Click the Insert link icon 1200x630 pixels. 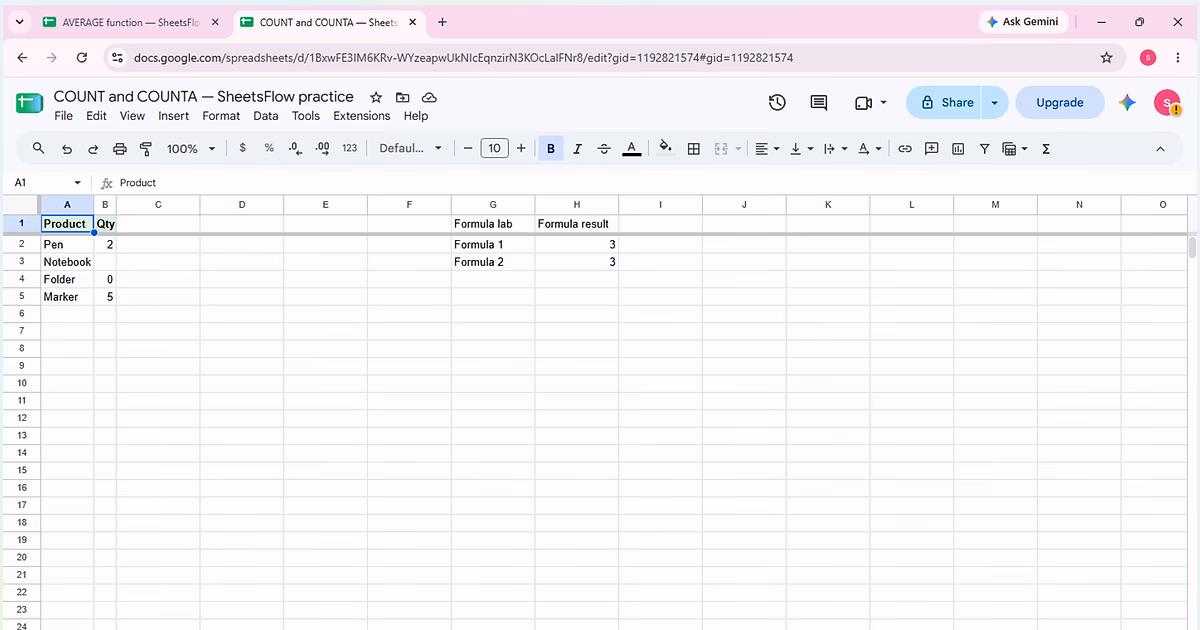905,148
